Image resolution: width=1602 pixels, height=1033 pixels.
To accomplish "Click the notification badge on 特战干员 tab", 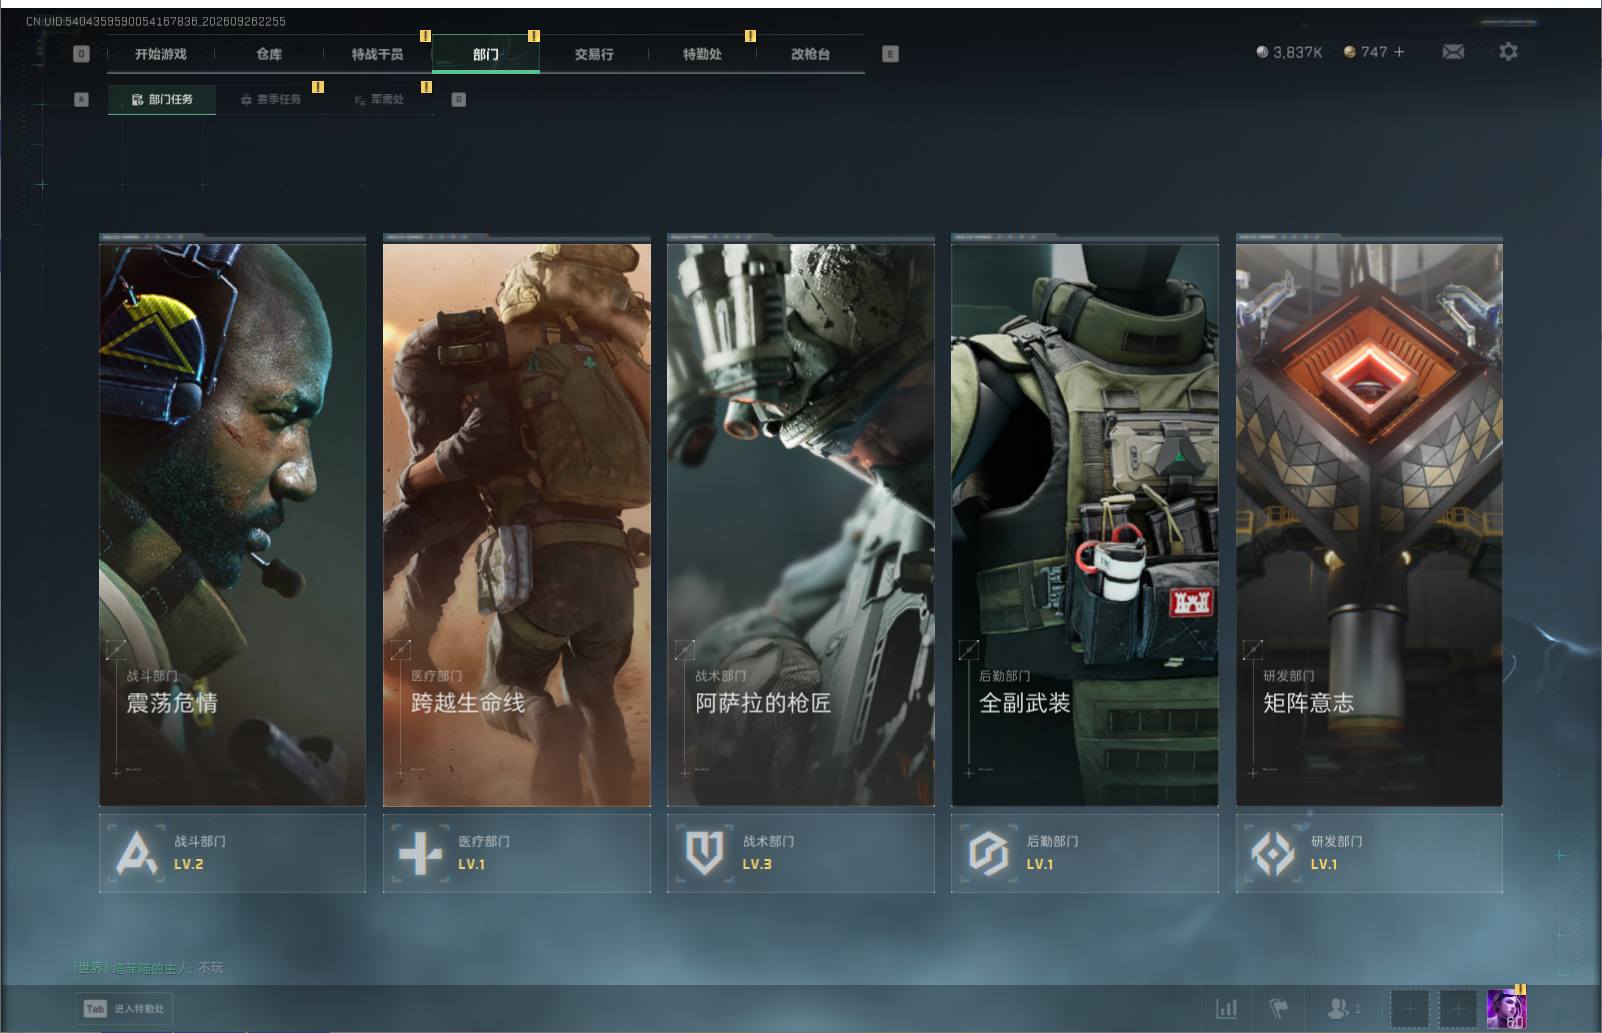I will (x=425, y=36).
